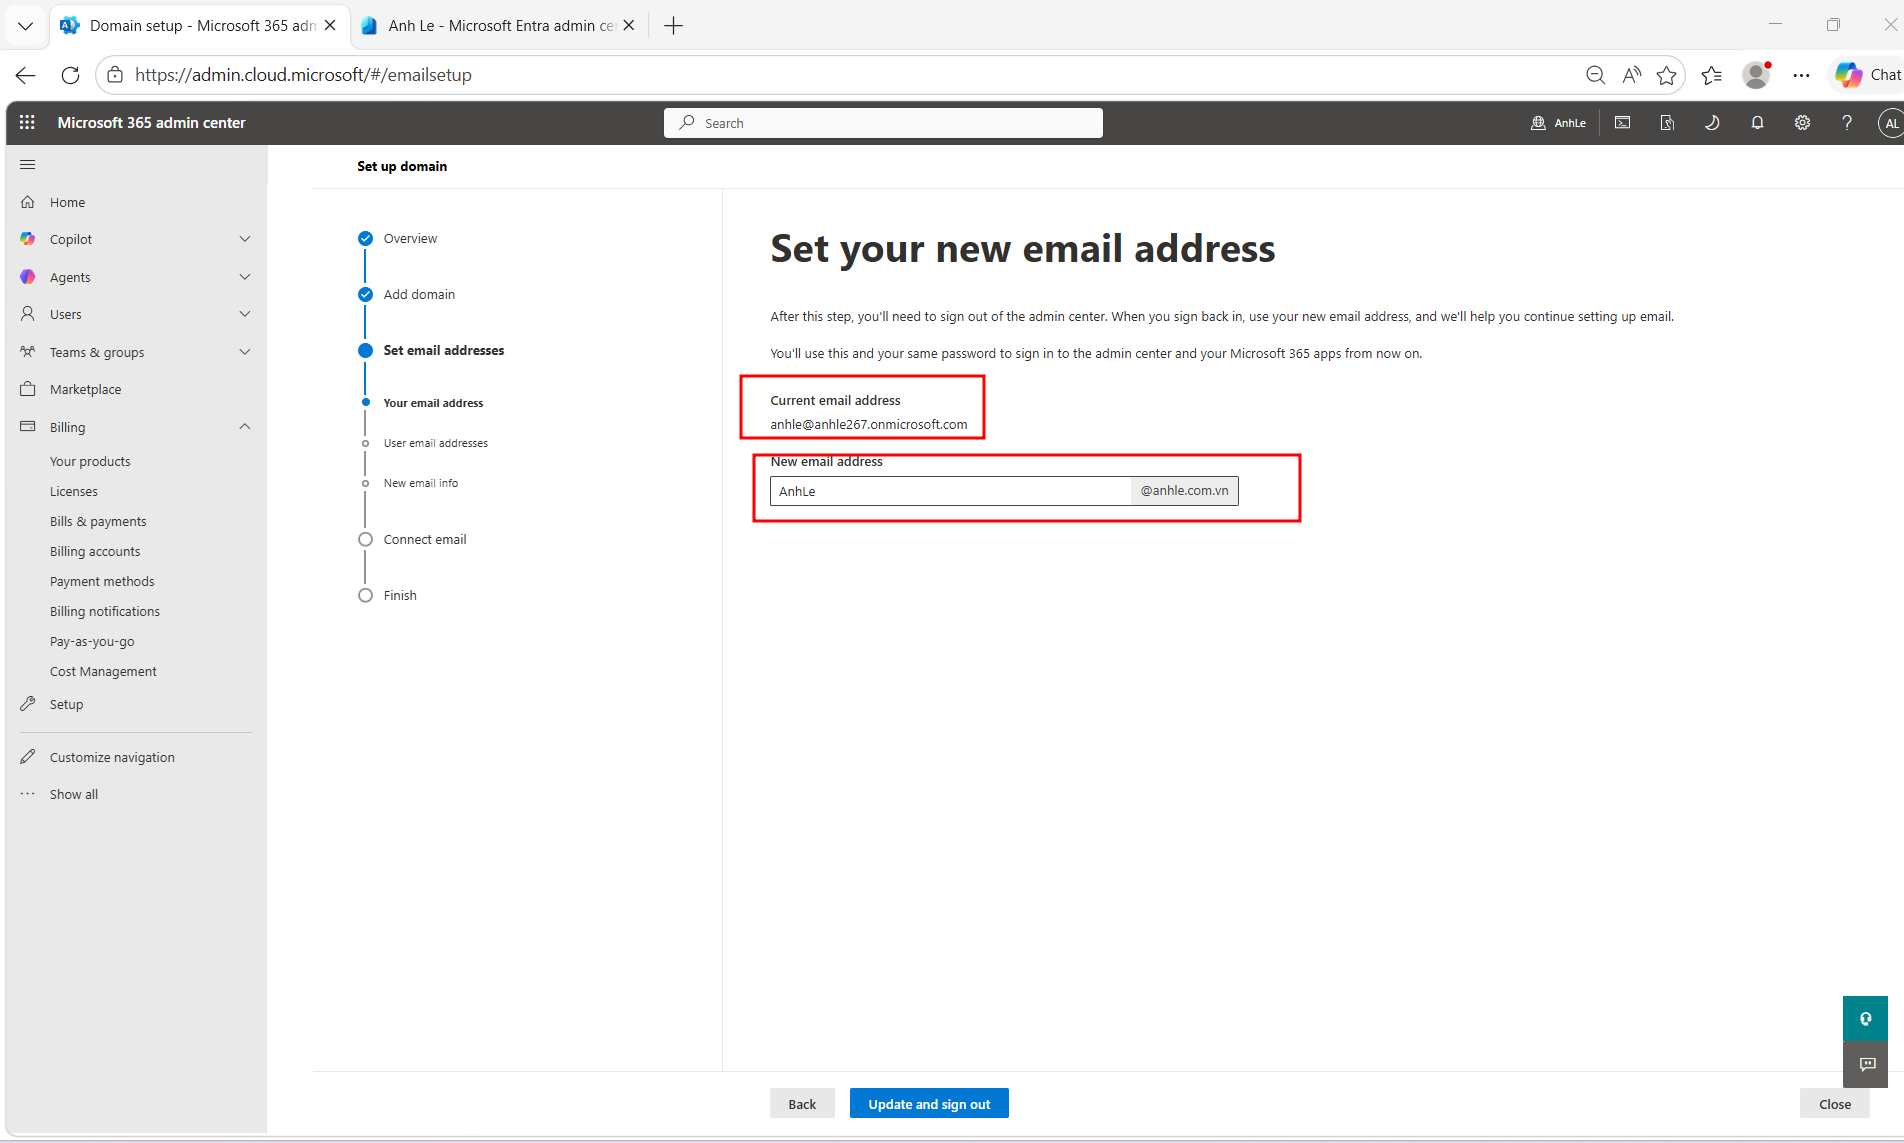The width and height of the screenshot is (1904, 1143).
Task: Add this page to favorites star
Action: [1666, 75]
